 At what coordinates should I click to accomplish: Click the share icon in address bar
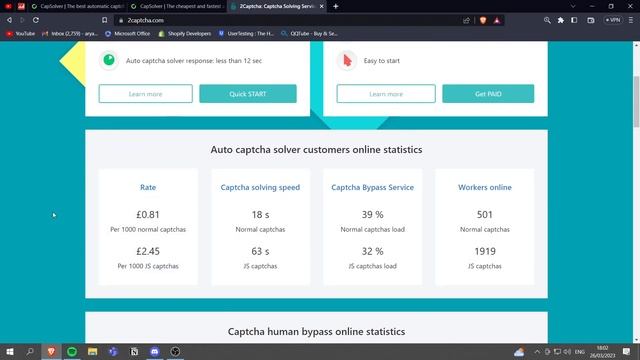click(466, 20)
